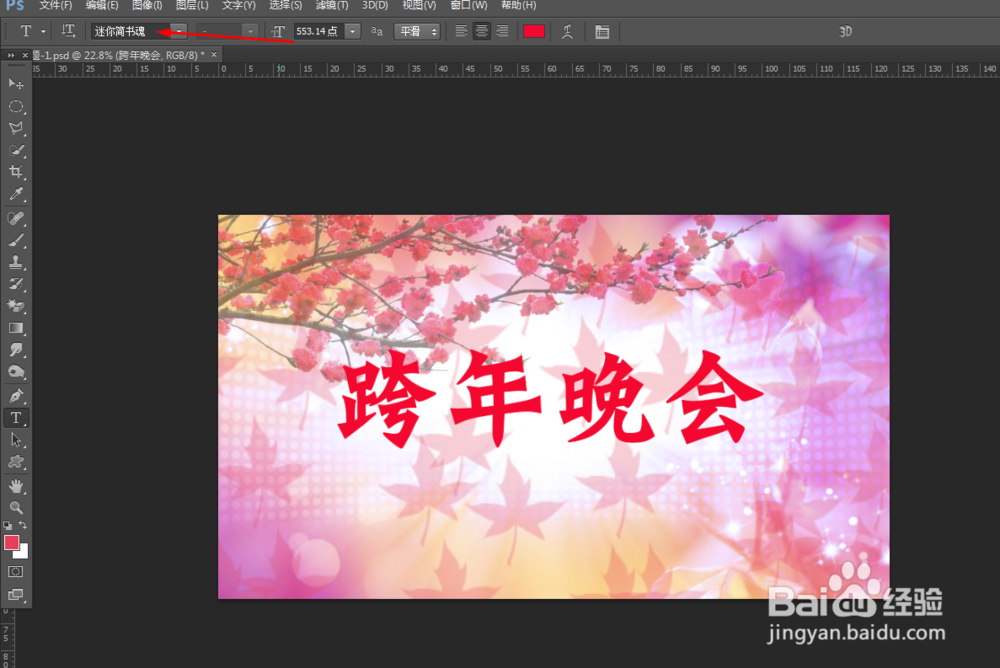Open the font family dropdown
This screenshot has width=1000, height=668.
(x=178, y=31)
